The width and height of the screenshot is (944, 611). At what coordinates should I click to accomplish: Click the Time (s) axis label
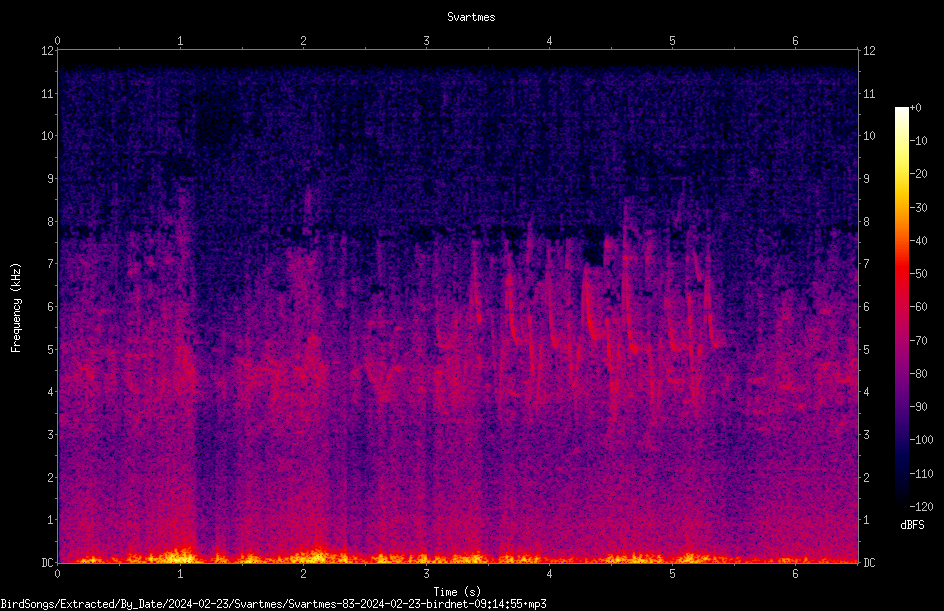[x=457, y=592]
